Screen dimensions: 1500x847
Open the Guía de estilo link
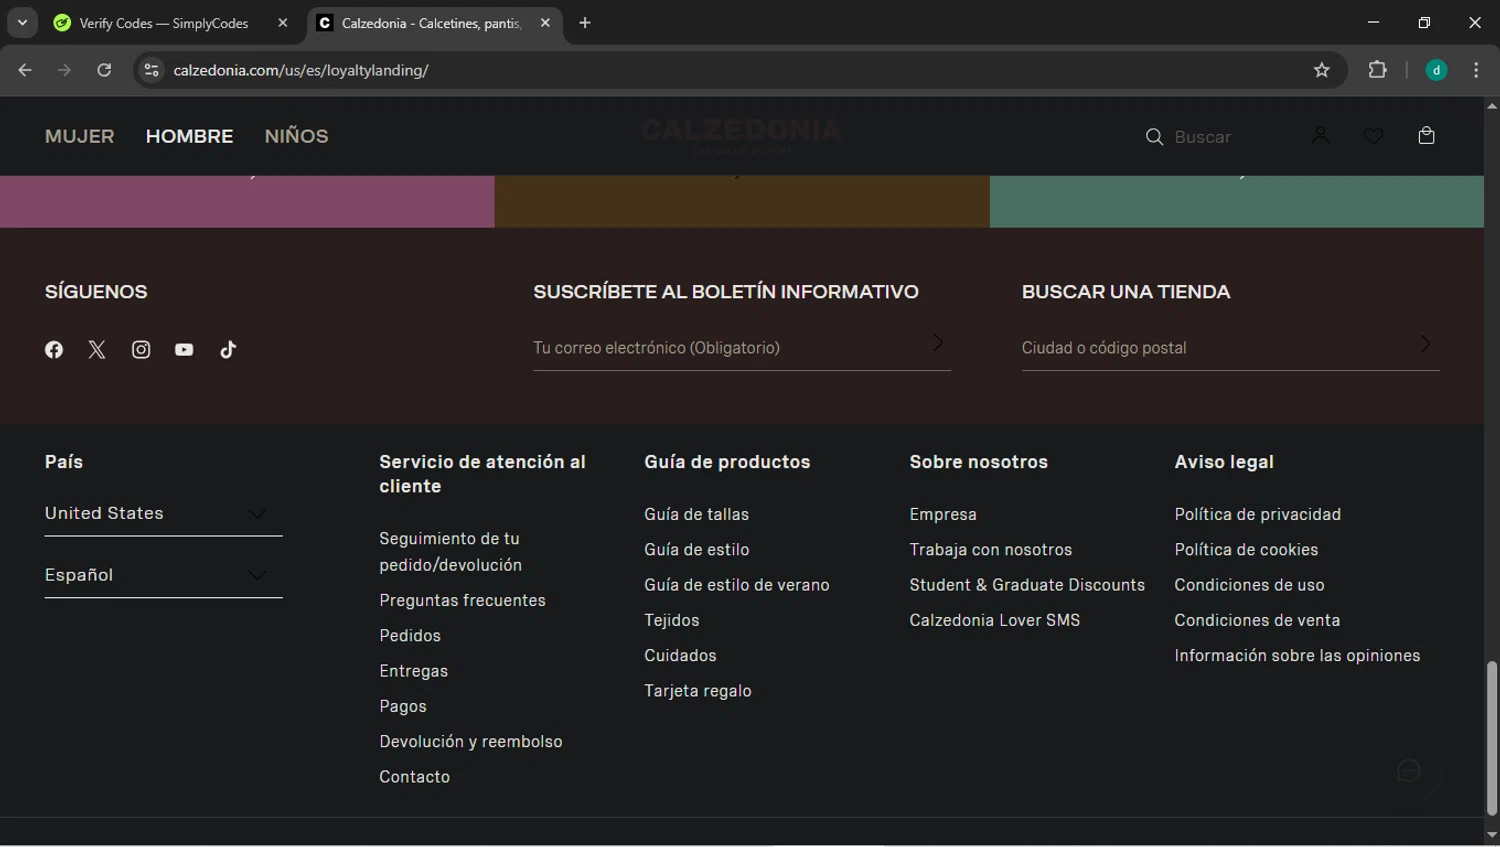tap(696, 549)
